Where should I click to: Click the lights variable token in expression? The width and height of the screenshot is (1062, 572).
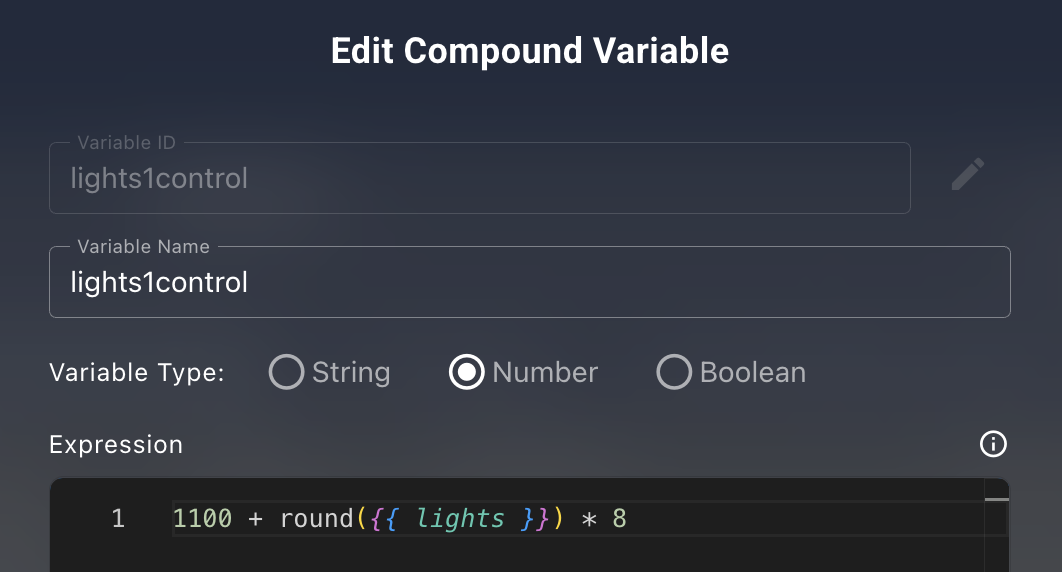460,519
